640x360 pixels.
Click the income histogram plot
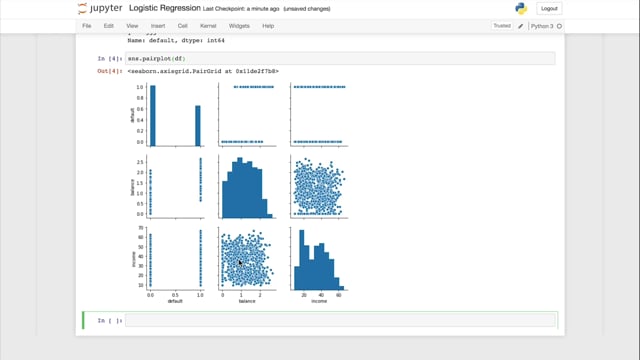[319, 259]
